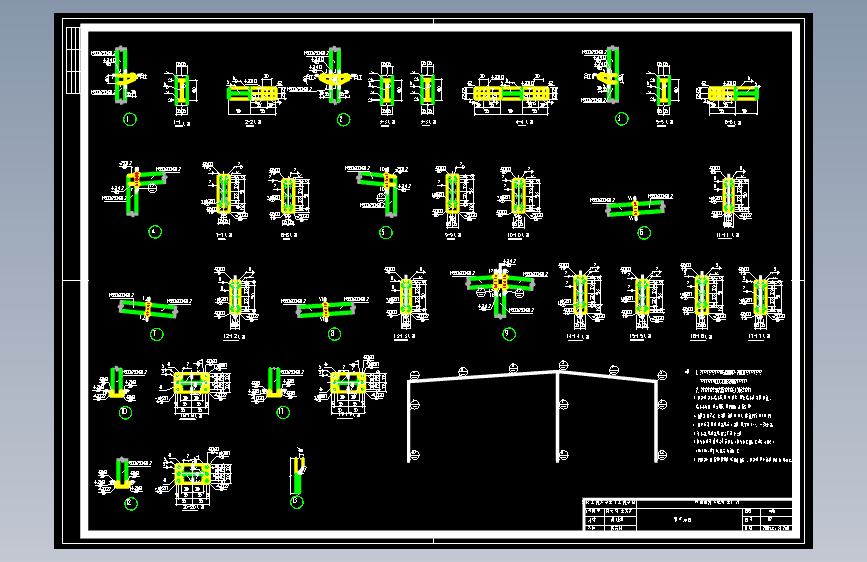Click the green circled detail number 10

(x=126, y=412)
